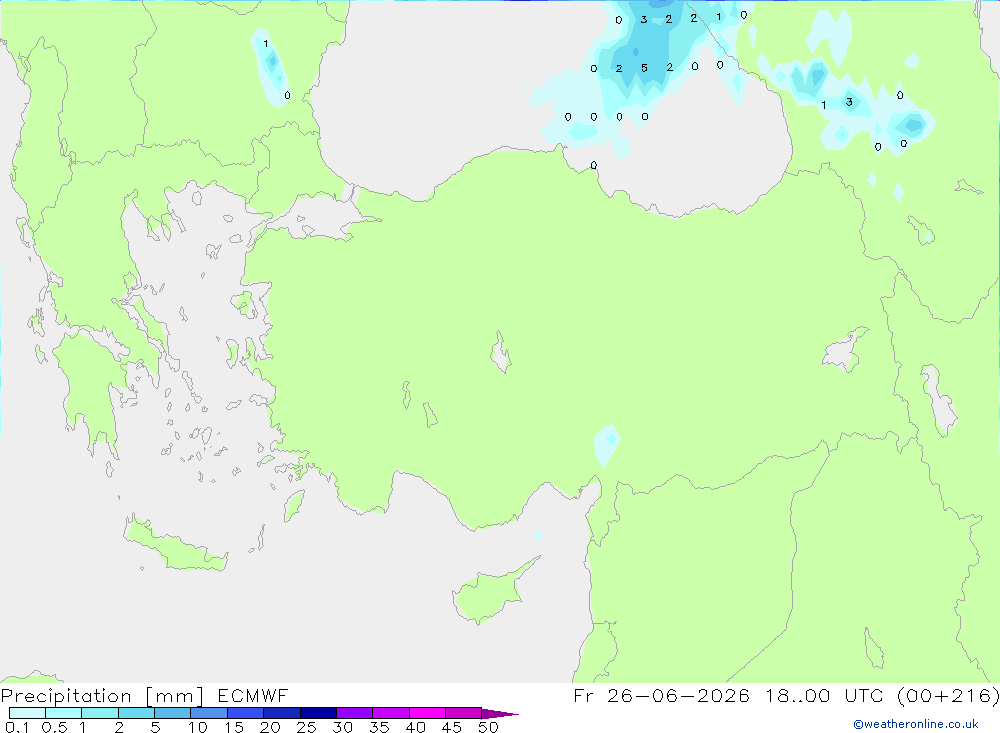Pick the 40–45 mm legend color box
The width and height of the screenshot is (1000, 733).
pyautogui.click(x=427, y=713)
